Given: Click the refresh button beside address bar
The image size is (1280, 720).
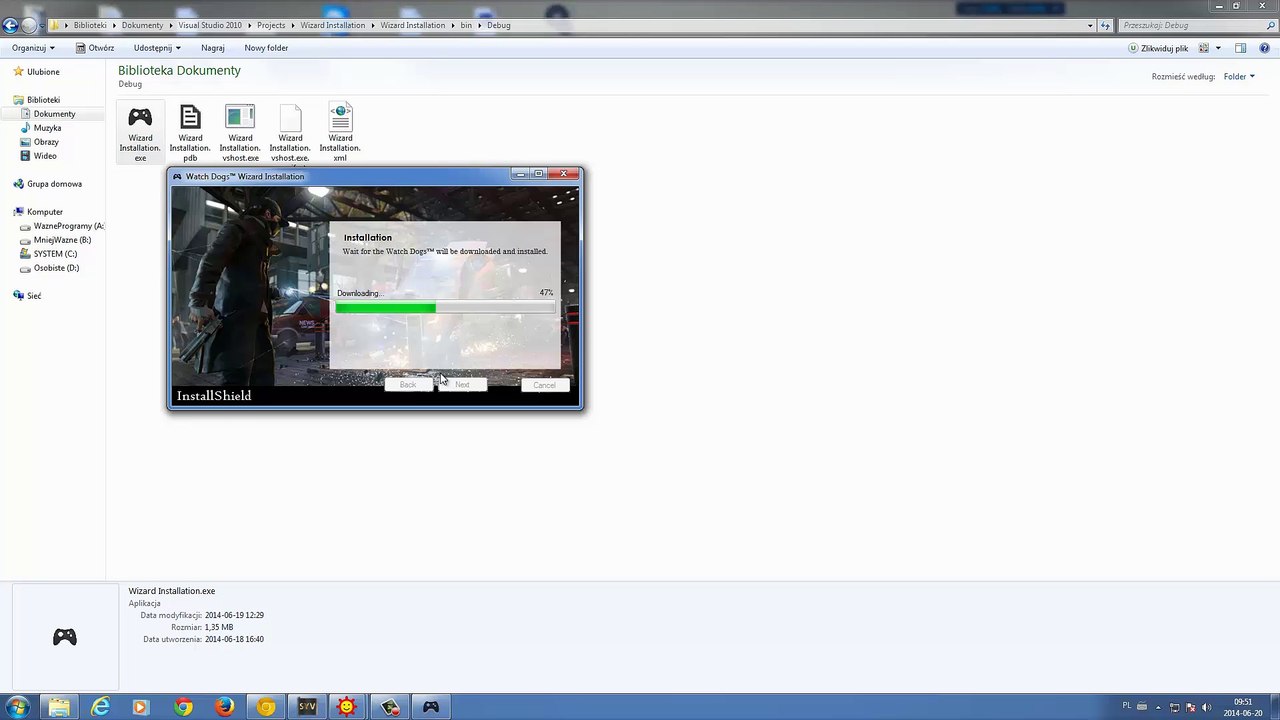Looking at the screenshot, I should coord(1105,25).
